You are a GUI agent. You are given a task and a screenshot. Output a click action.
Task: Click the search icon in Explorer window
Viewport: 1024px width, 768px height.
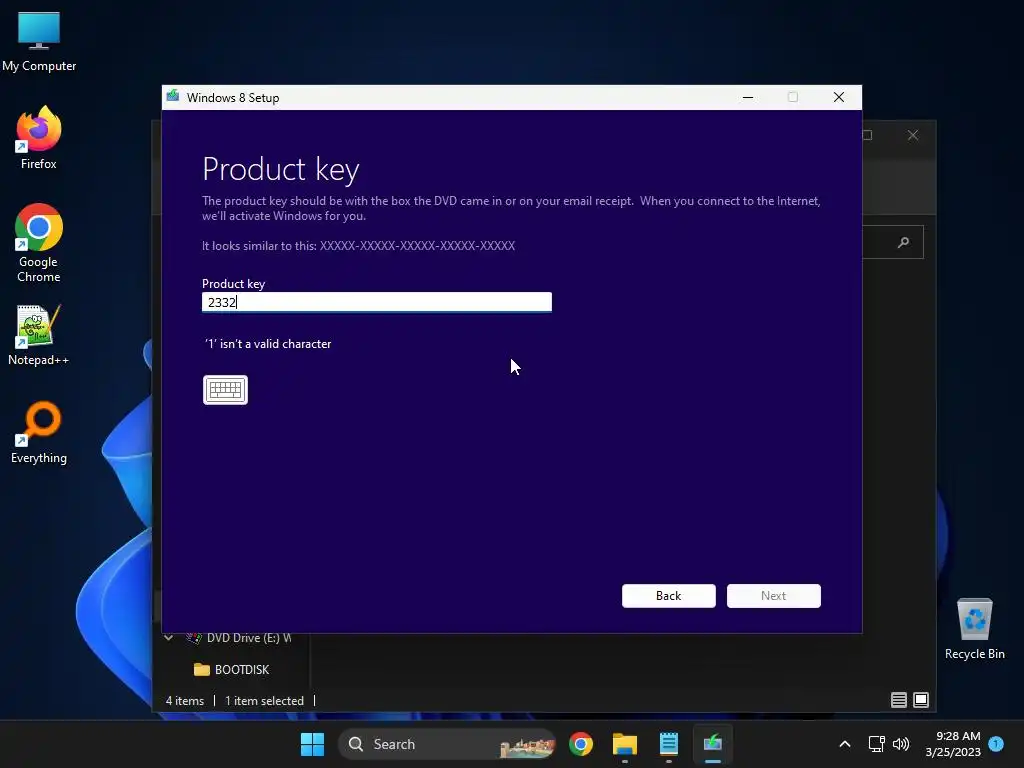(904, 242)
